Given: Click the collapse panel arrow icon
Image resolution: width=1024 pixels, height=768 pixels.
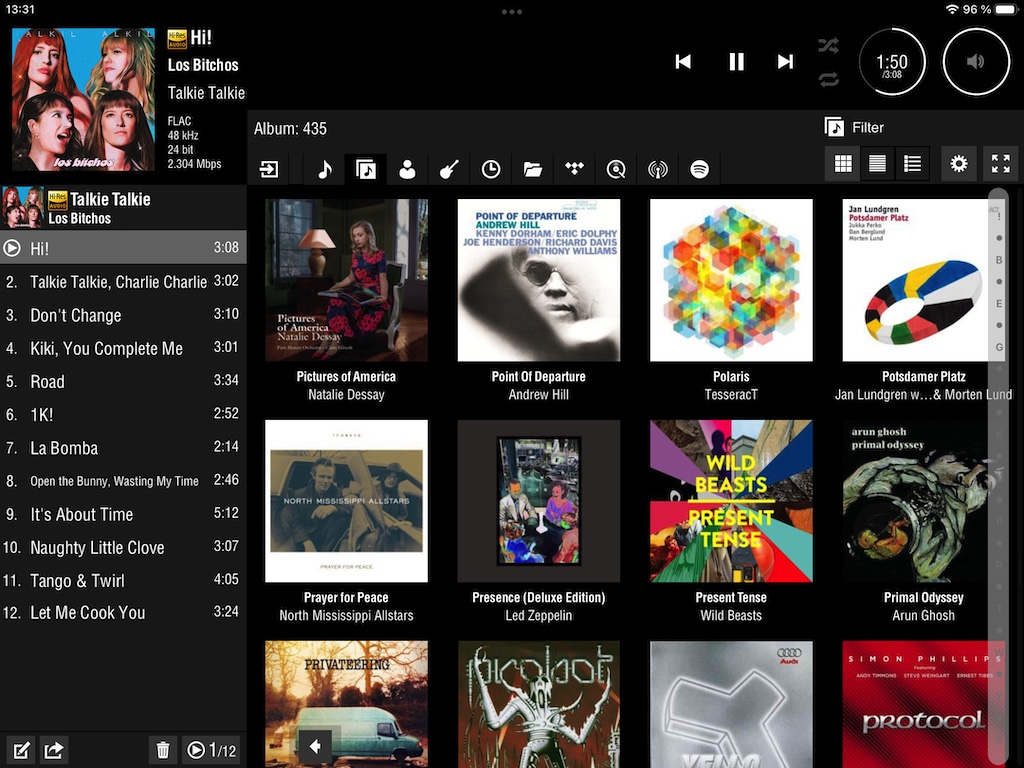Looking at the screenshot, I should (x=269, y=170).
